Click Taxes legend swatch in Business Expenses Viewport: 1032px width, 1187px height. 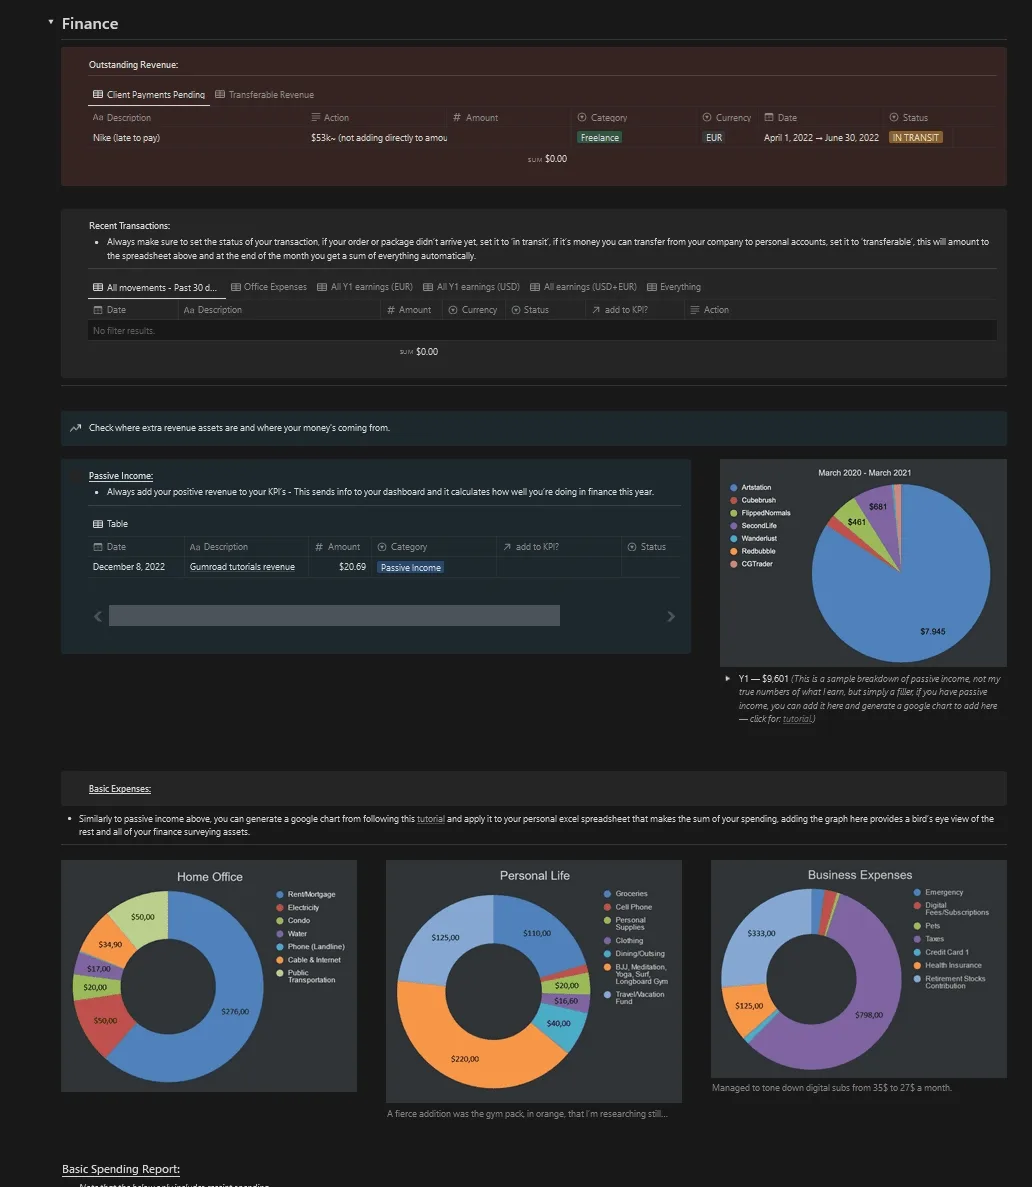pyautogui.click(x=918, y=939)
